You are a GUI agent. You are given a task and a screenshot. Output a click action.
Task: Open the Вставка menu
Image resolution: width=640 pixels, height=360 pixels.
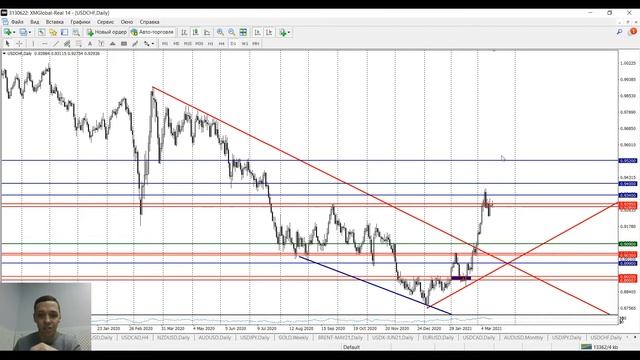pos(55,22)
